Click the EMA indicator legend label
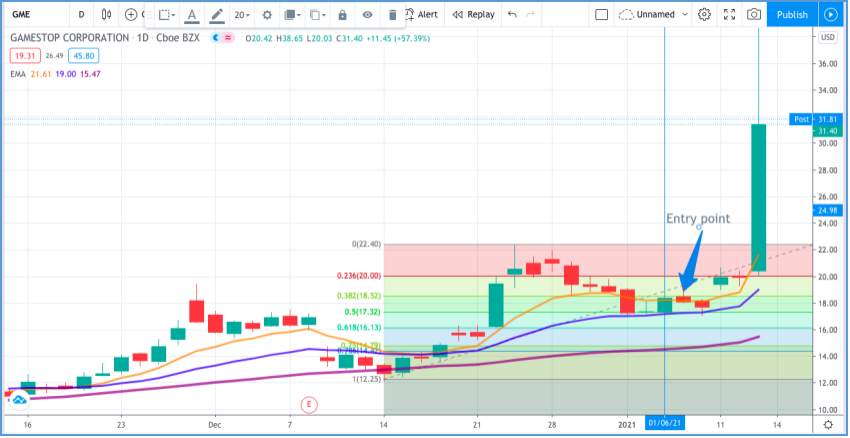This screenshot has height=438, width=850. click(x=18, y=74)
